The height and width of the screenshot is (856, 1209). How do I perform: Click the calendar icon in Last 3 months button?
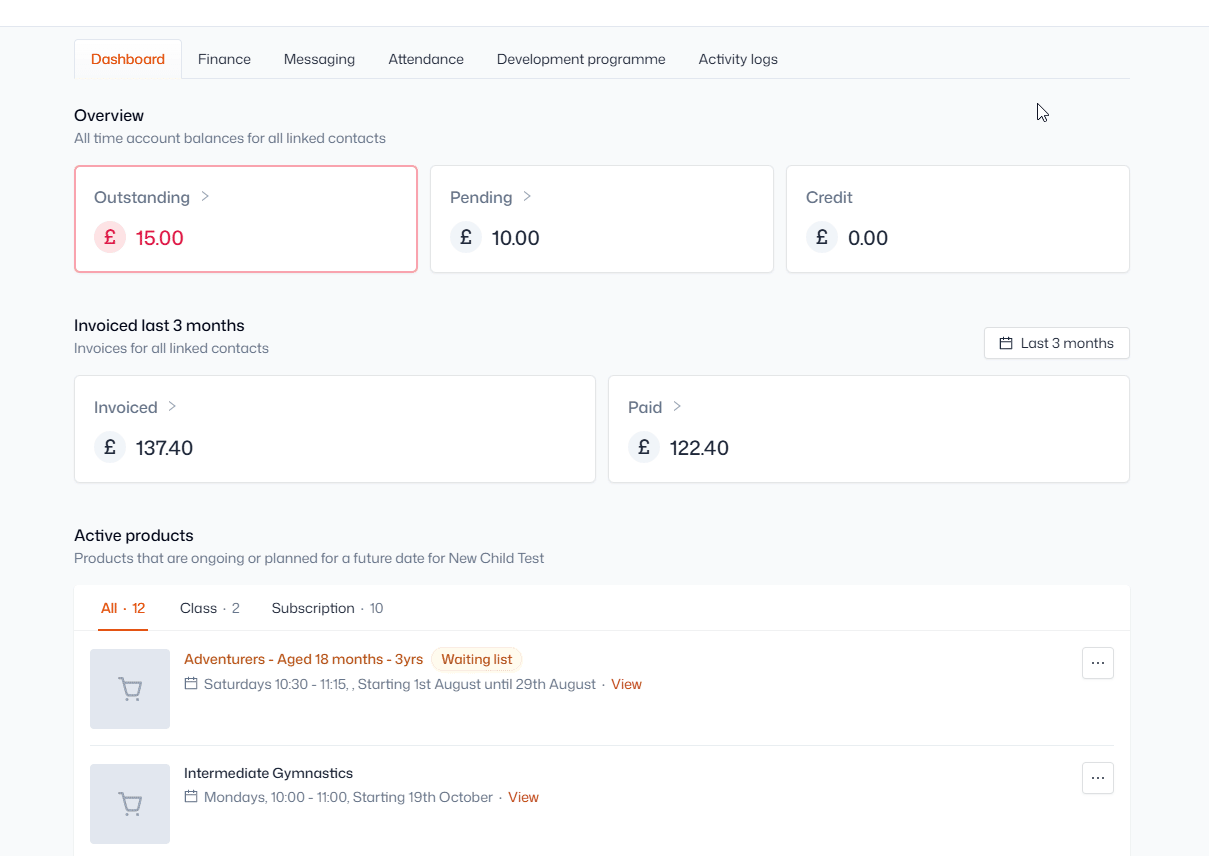[1006, 343]
